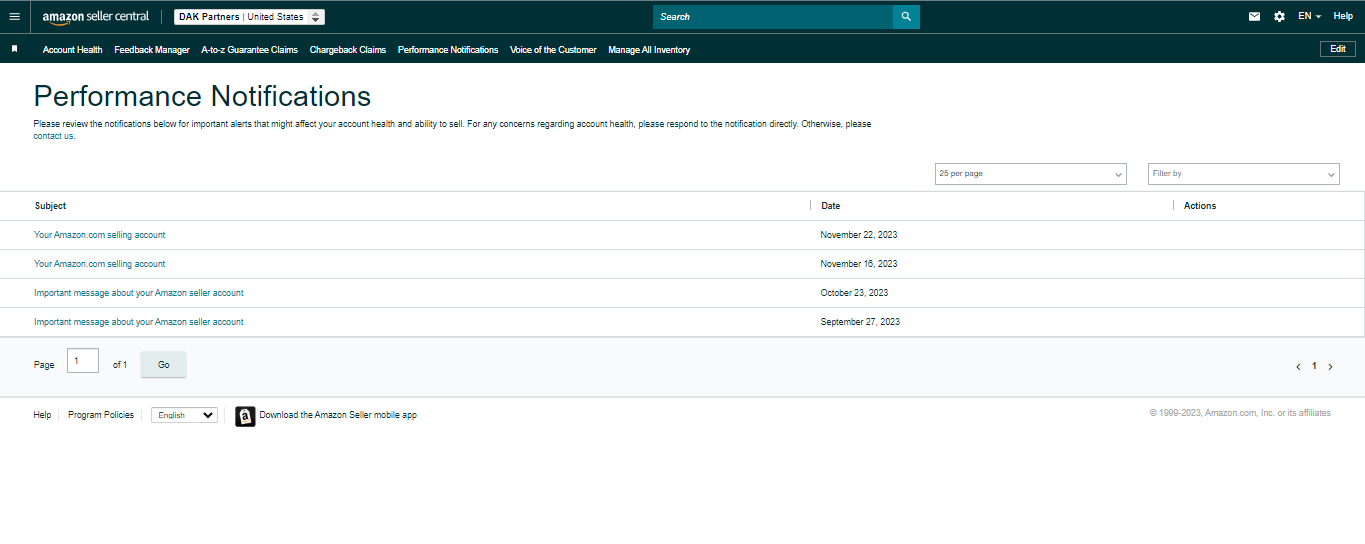
Task: Open the English footer language selector
Action: point(184,415)
